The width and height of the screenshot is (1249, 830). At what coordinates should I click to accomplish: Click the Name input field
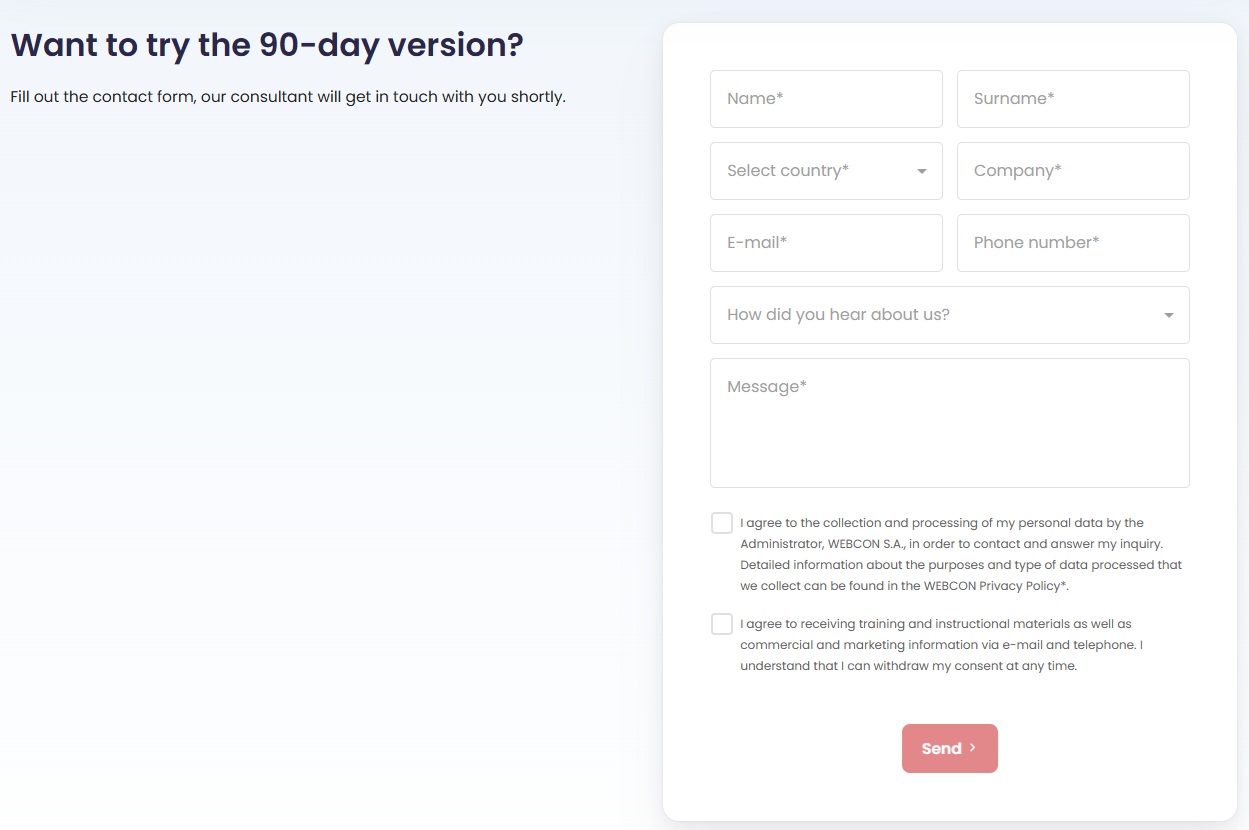pyautogui.click(x=826, y=99)
